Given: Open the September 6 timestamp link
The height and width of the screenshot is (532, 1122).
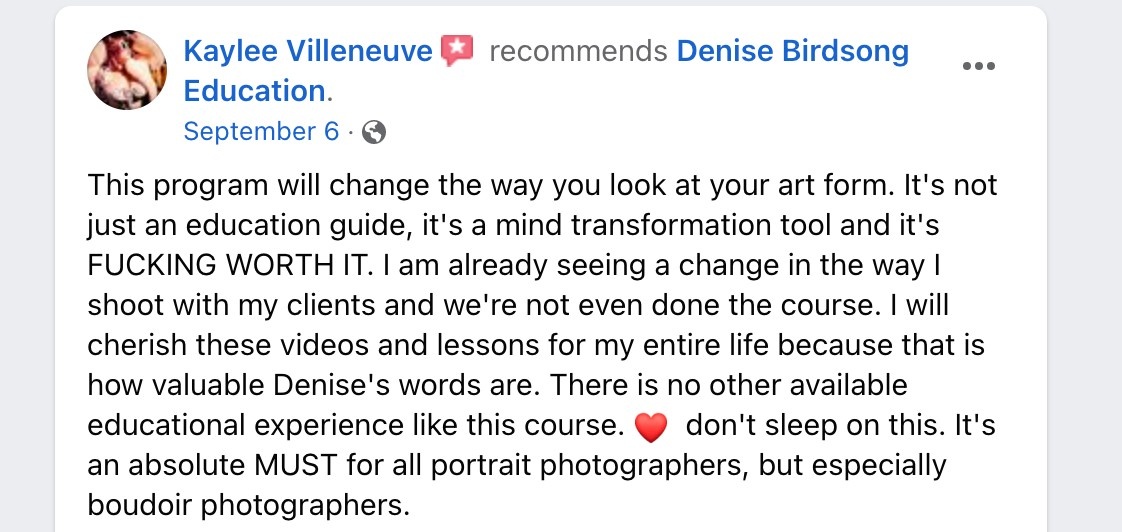Looking at the screenshot, I should pos(262,132).
